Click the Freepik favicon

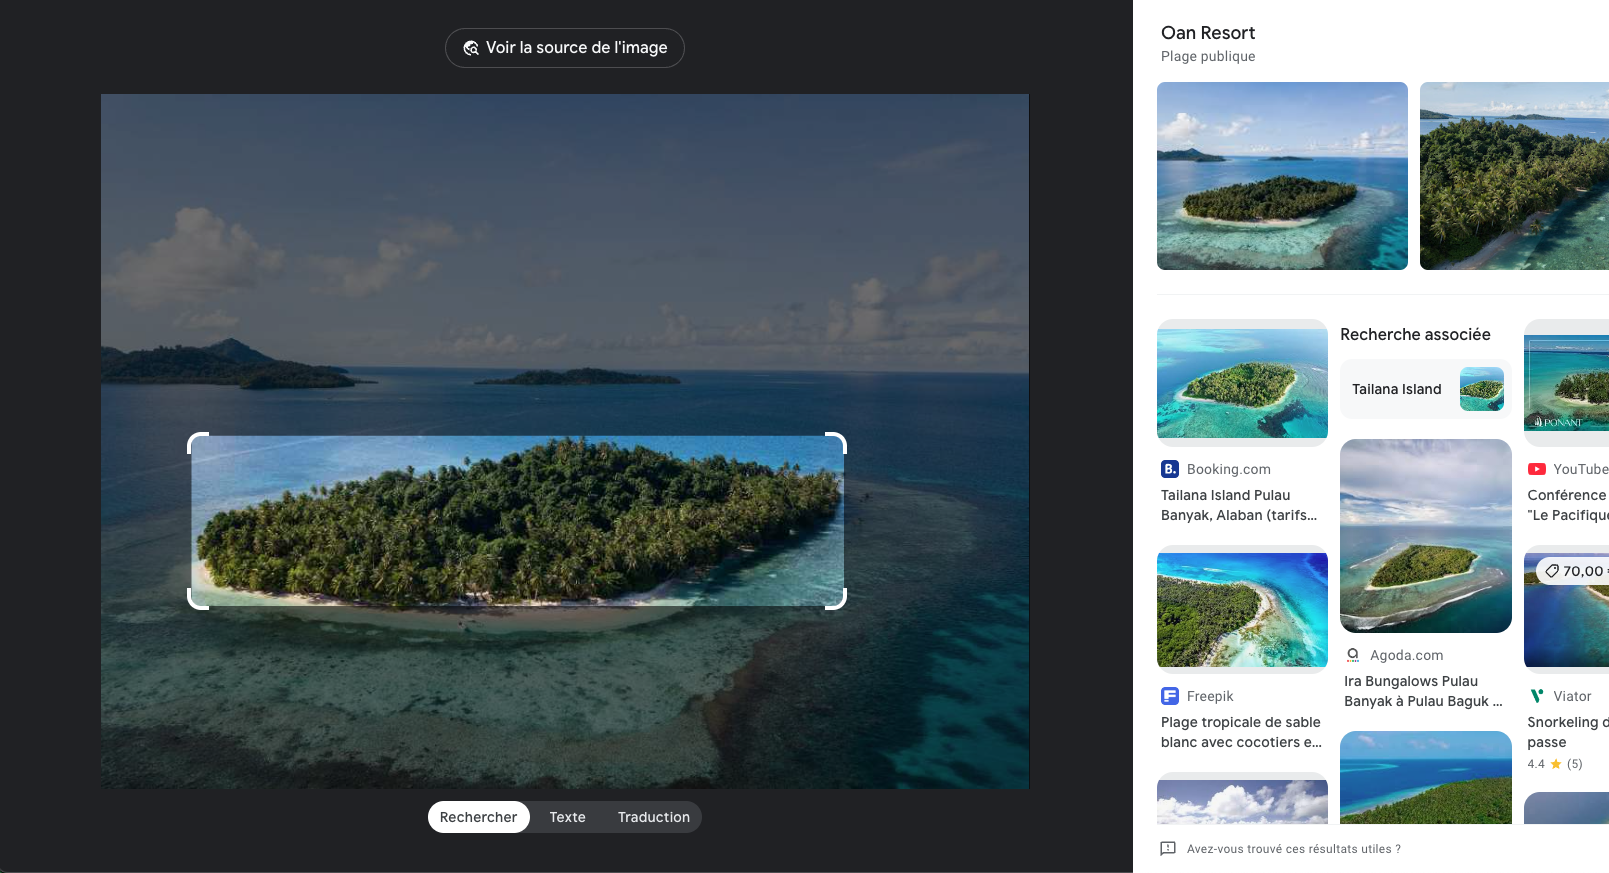[x=1170, y=696]
